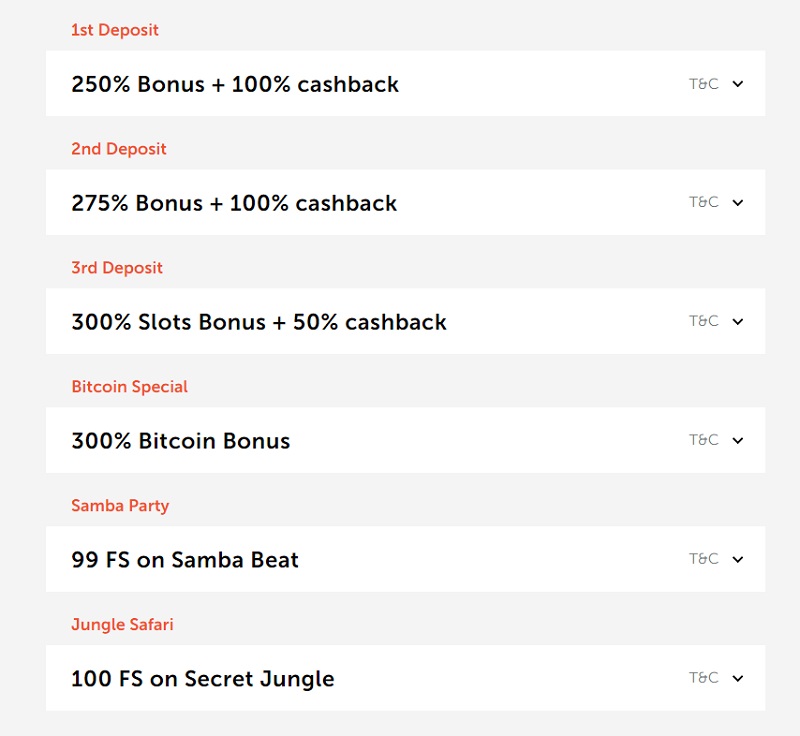The width and height of the screenshot is (800, 736).
Task: Select 300% Slots Bonus + 50% cashback
Action: coord(405,321)
